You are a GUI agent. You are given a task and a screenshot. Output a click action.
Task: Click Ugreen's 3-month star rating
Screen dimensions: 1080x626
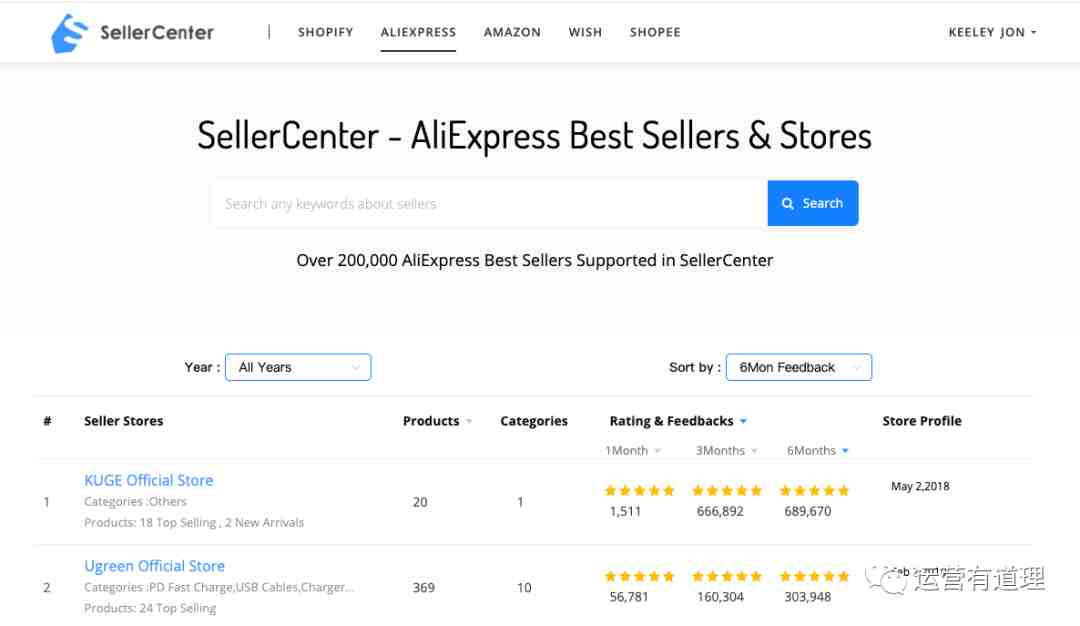(x=727, y=576)
